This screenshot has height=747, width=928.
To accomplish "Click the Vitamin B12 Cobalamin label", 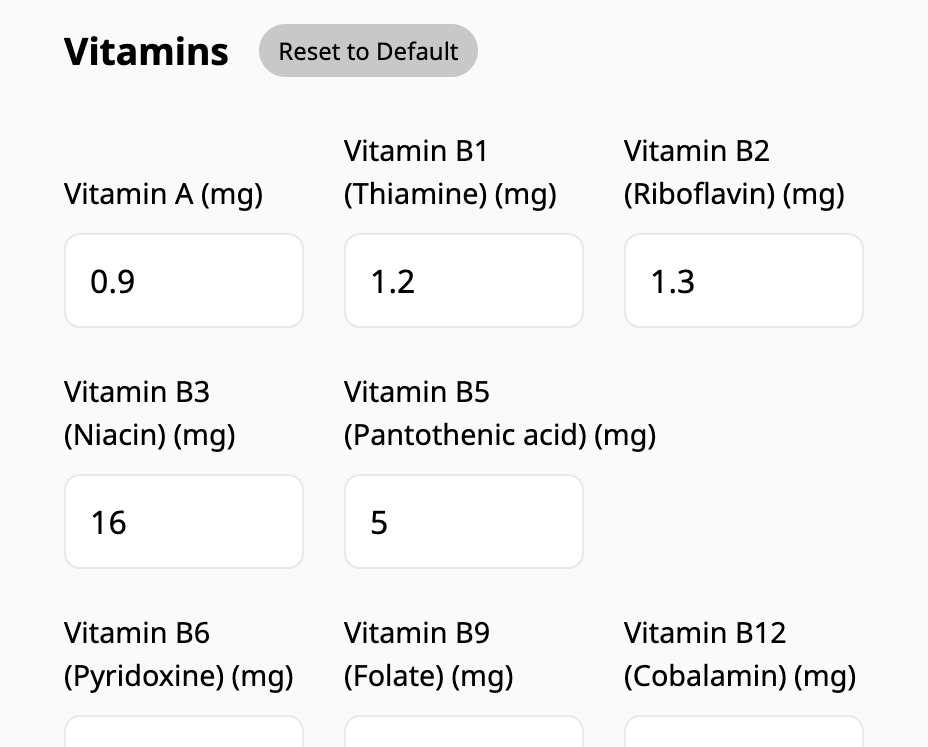I will tap(740, 654).
